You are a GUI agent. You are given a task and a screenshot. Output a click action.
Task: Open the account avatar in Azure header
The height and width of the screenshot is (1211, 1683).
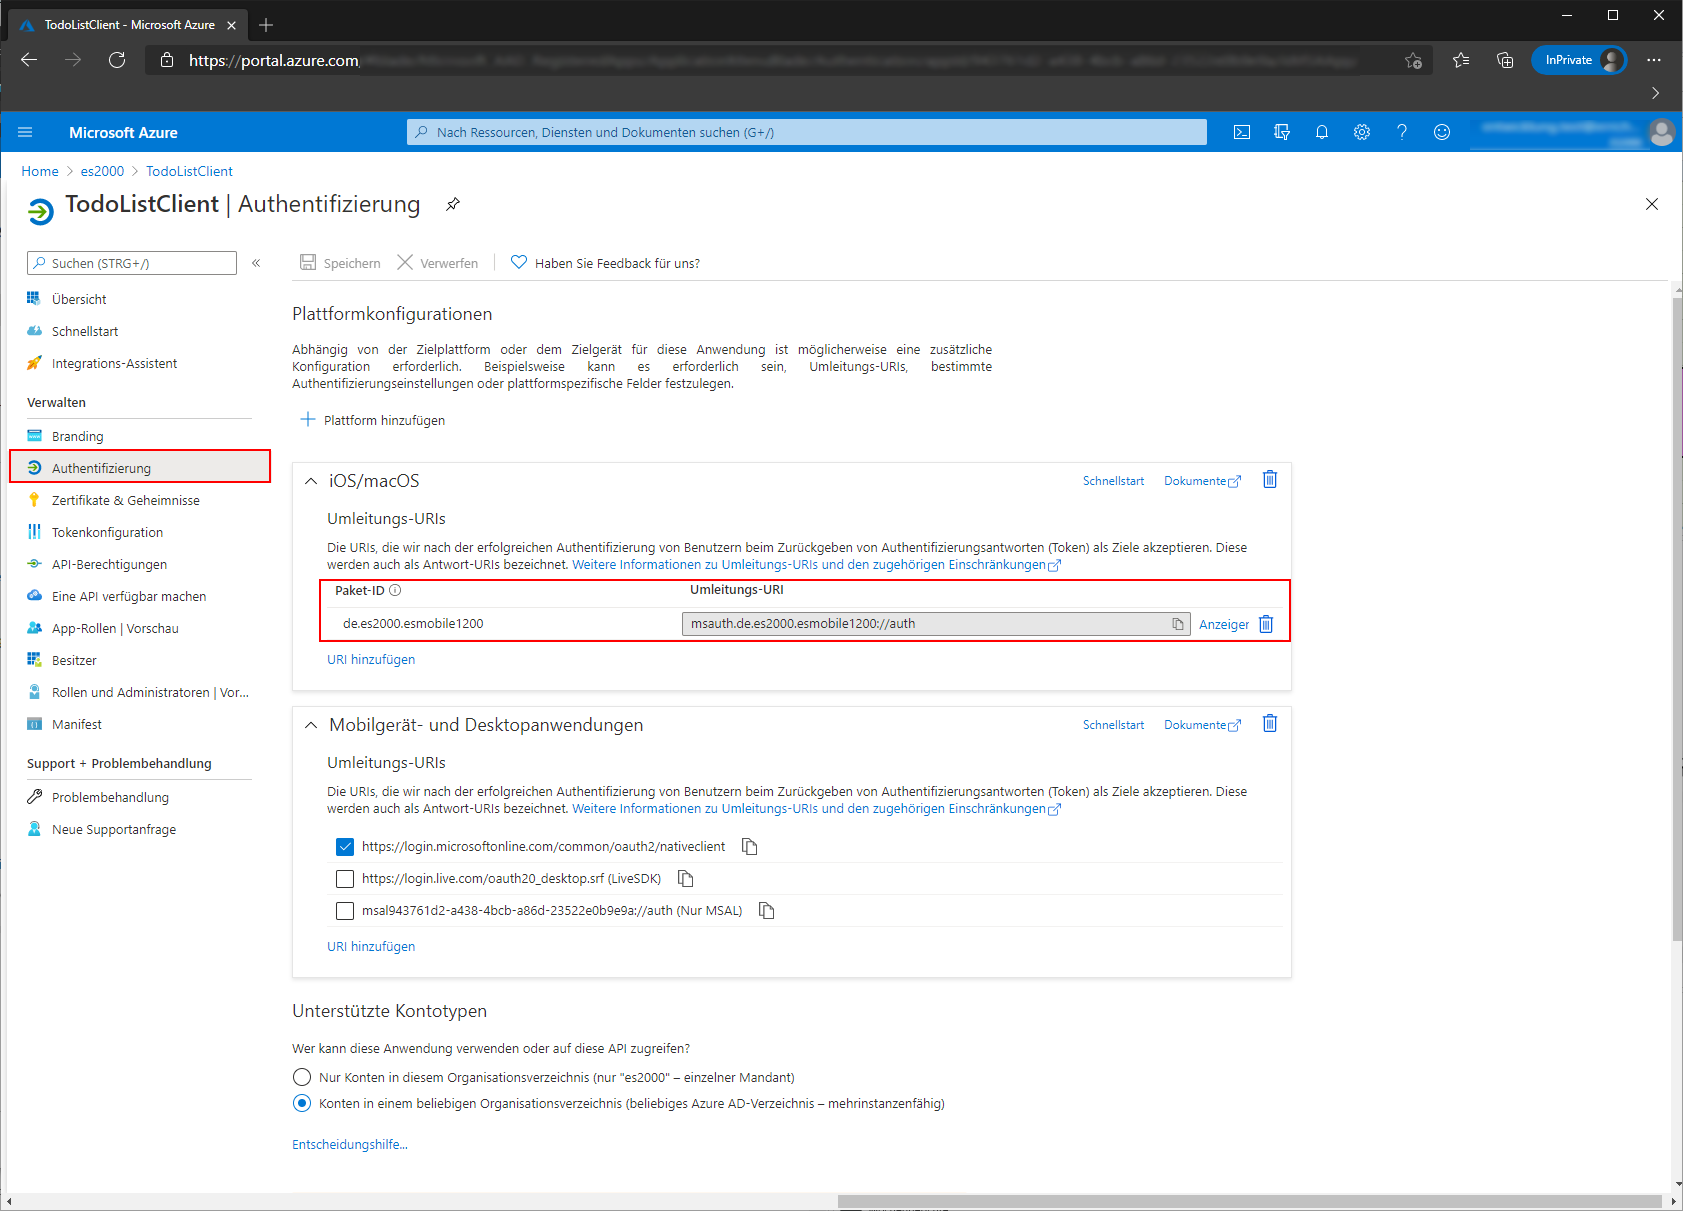pos(1662,132)
